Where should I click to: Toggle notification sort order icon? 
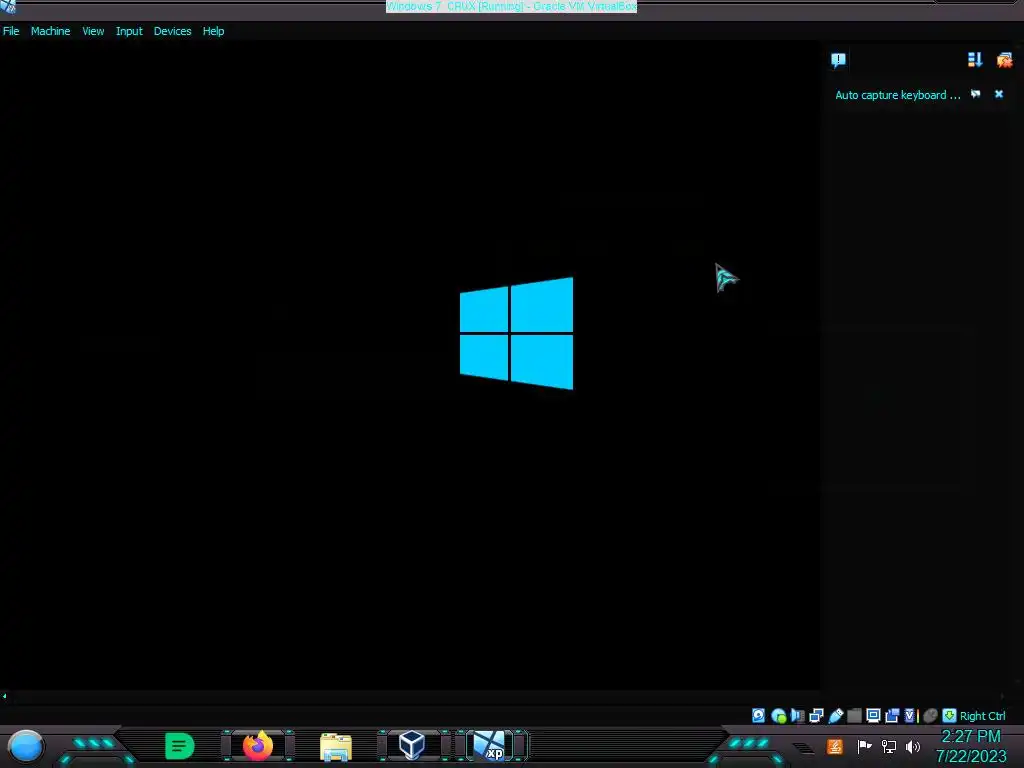(x=975, y=60)
